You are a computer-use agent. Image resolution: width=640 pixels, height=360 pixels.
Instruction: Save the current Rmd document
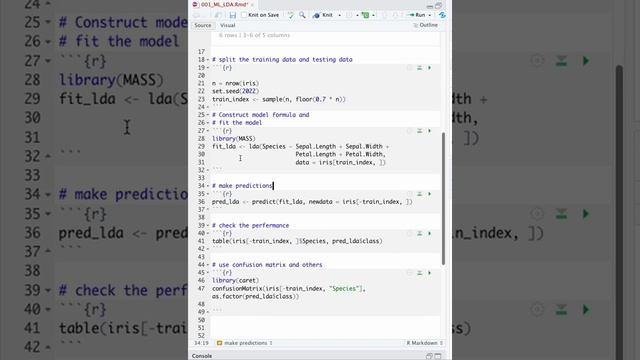[233, 16]
